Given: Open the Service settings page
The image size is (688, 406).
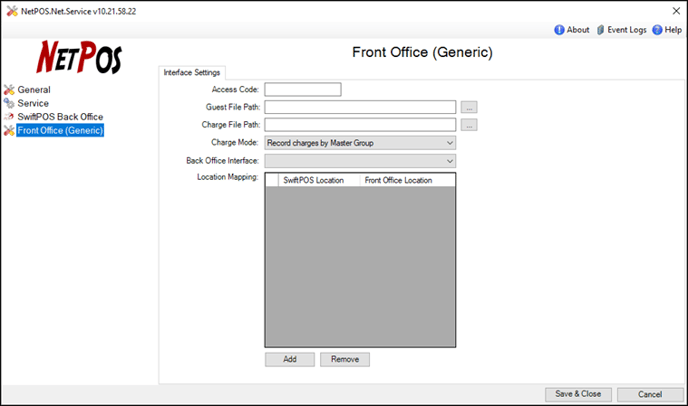Looking at the screenshot, I should pyautogui.click(x=33, y=103).
